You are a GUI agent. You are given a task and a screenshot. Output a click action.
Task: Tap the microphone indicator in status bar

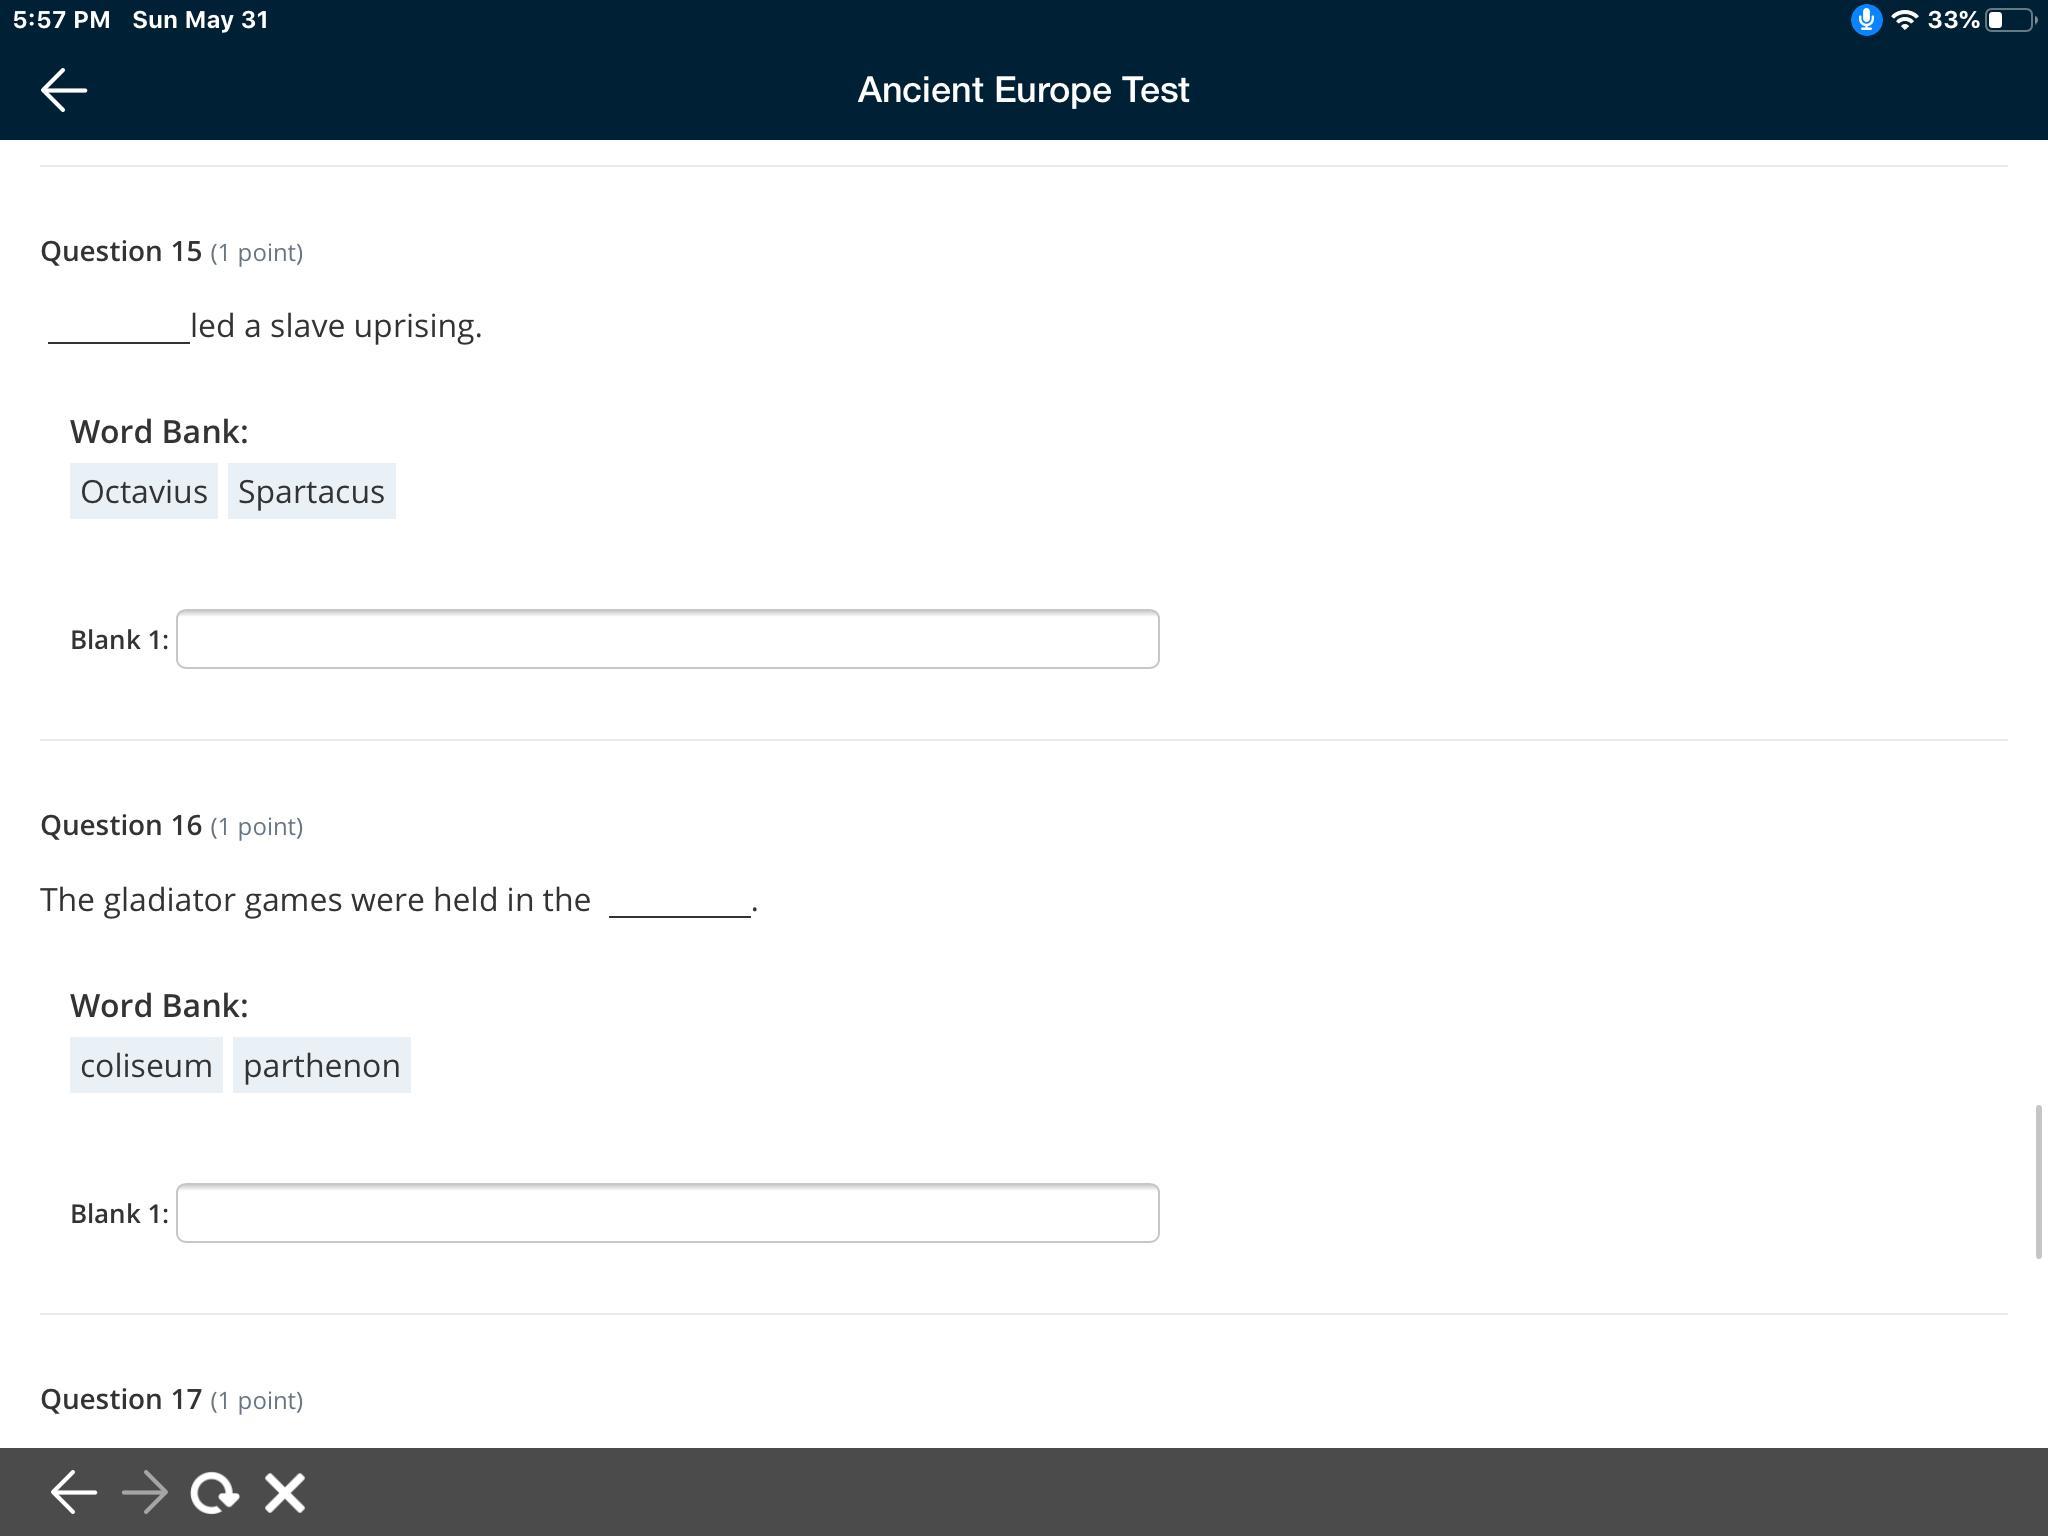coord(1865,20)
